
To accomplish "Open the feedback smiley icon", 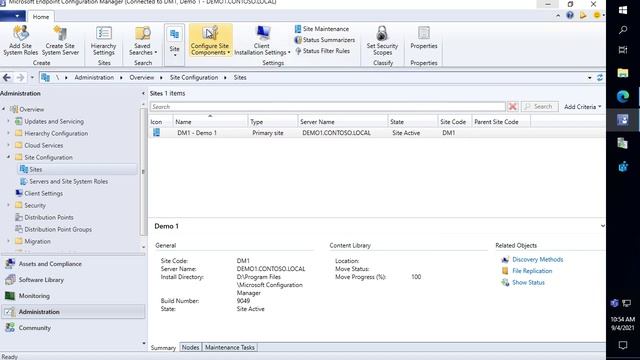I will pos(597,16).
